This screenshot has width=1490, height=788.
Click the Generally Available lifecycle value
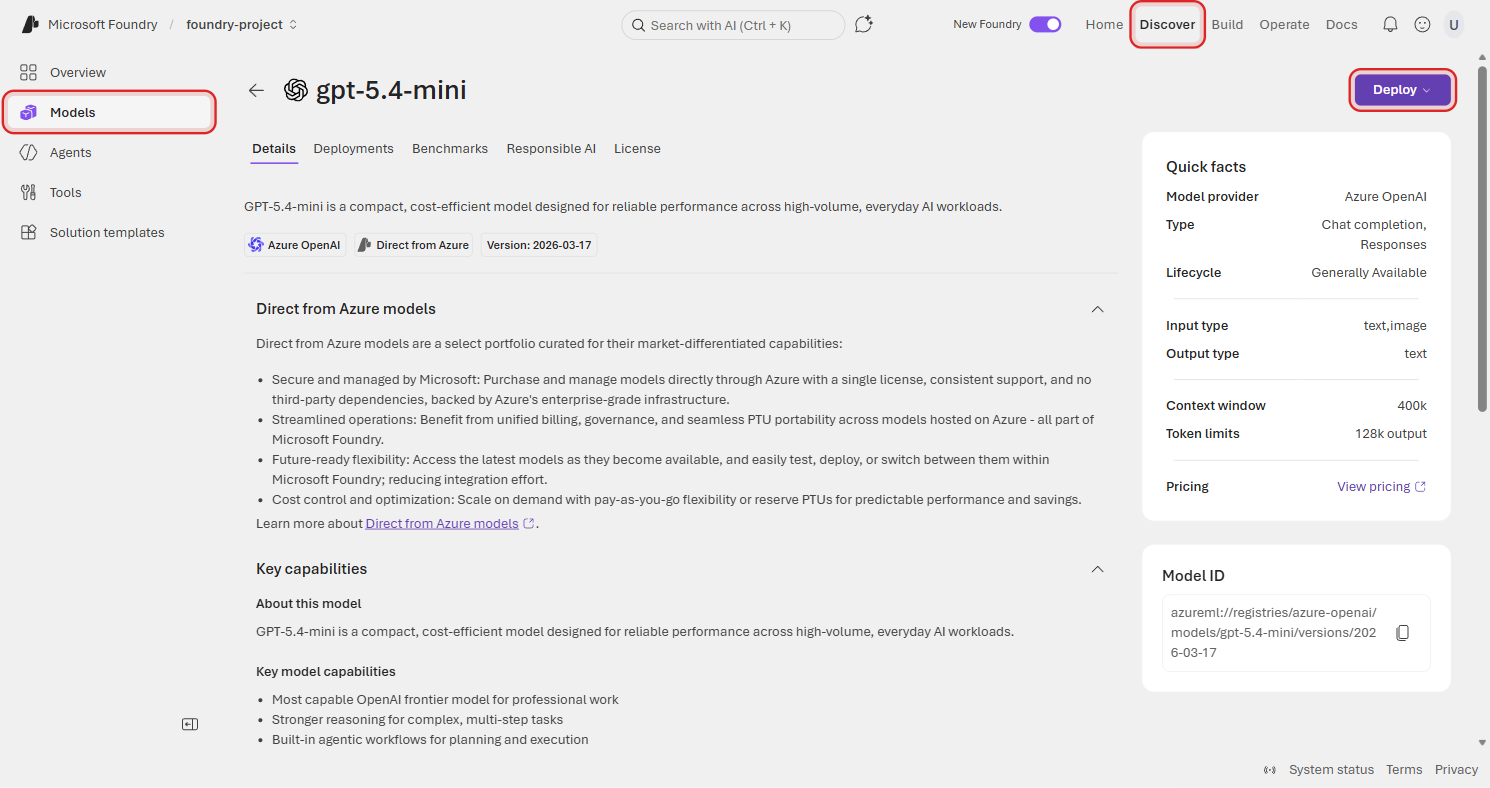point(1369,273)
